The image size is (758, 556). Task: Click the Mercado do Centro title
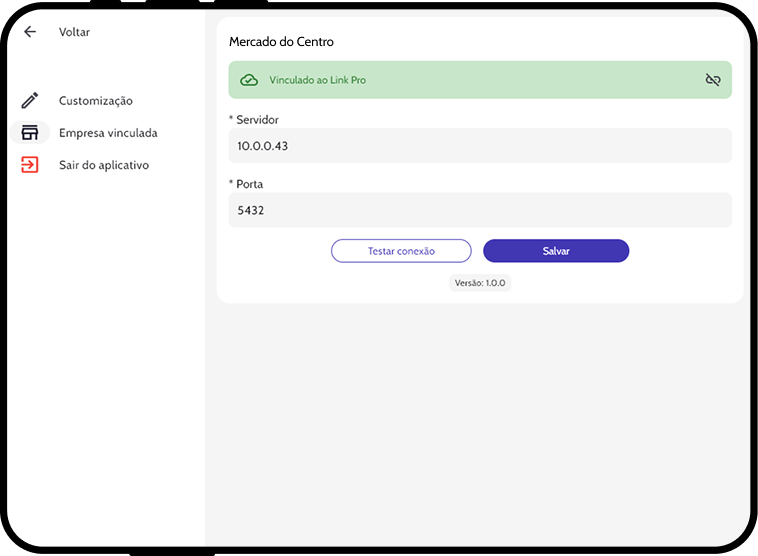click(x=281, y=42)
